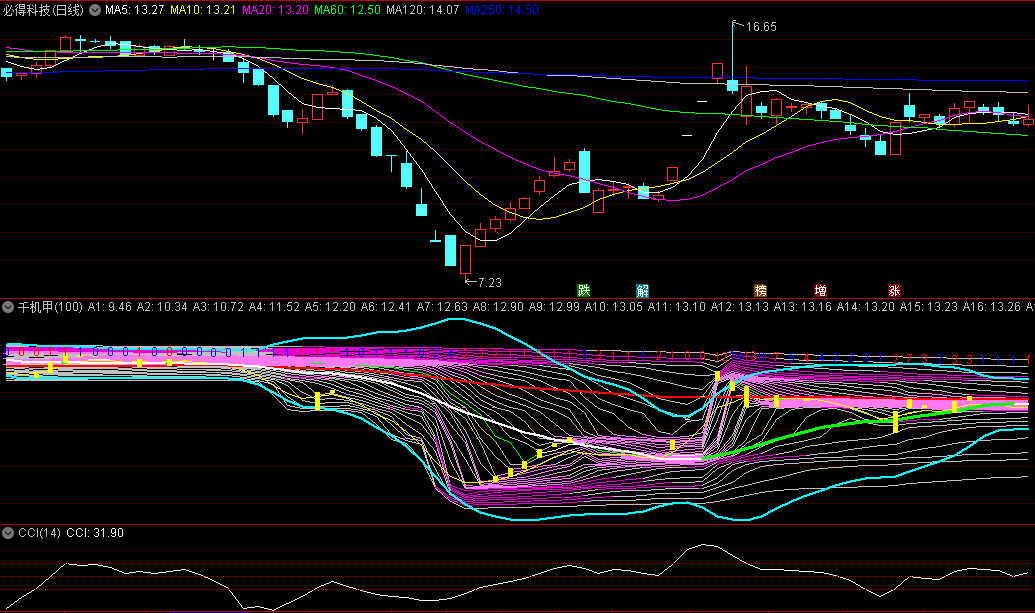Screen dimensions: 1035x613
Task: Click the 必得科技(日线) chart title
Action: click(x=44, y=9)
